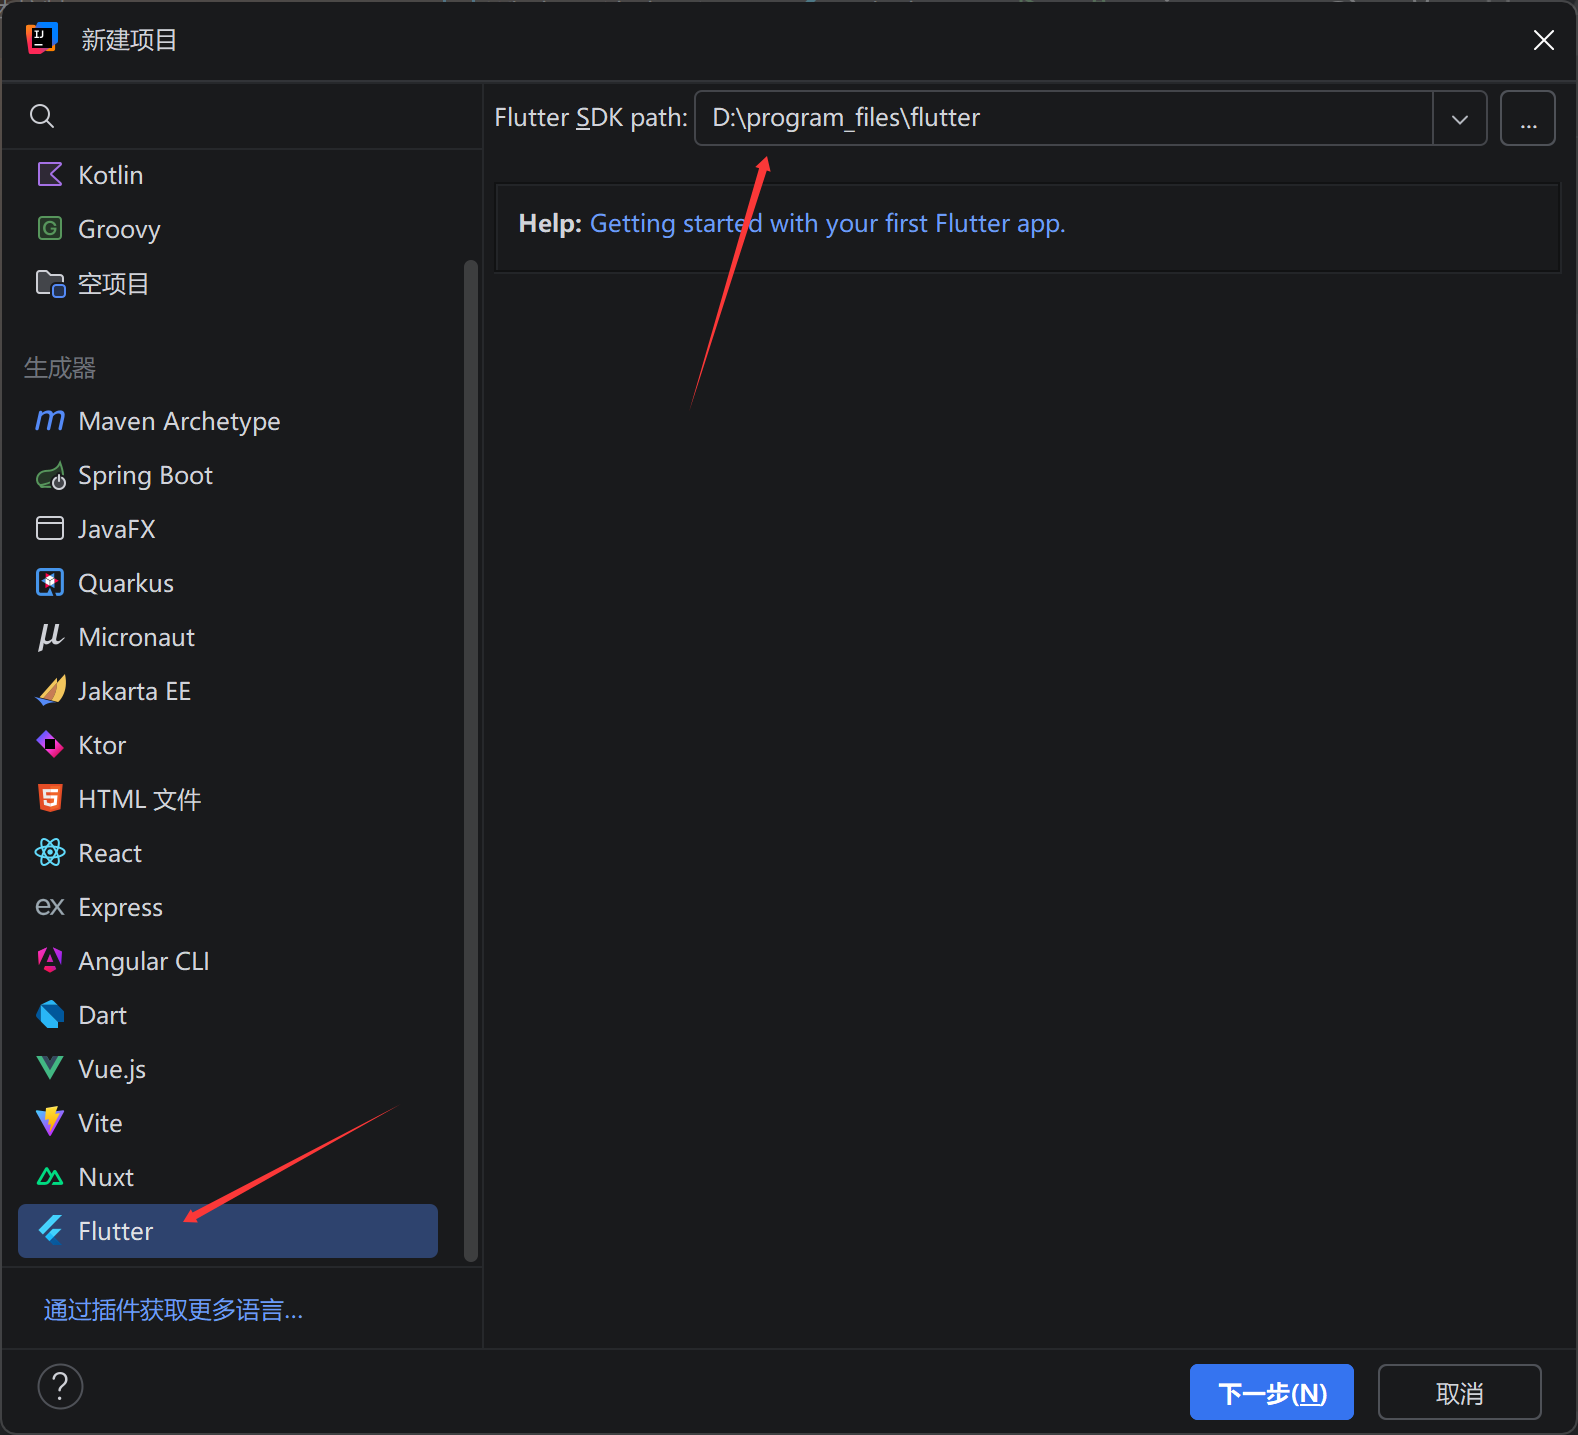This screenshot has width=1578, height=1435.
Task: Click the React atom icon
Action: click(x=50, y=853)
